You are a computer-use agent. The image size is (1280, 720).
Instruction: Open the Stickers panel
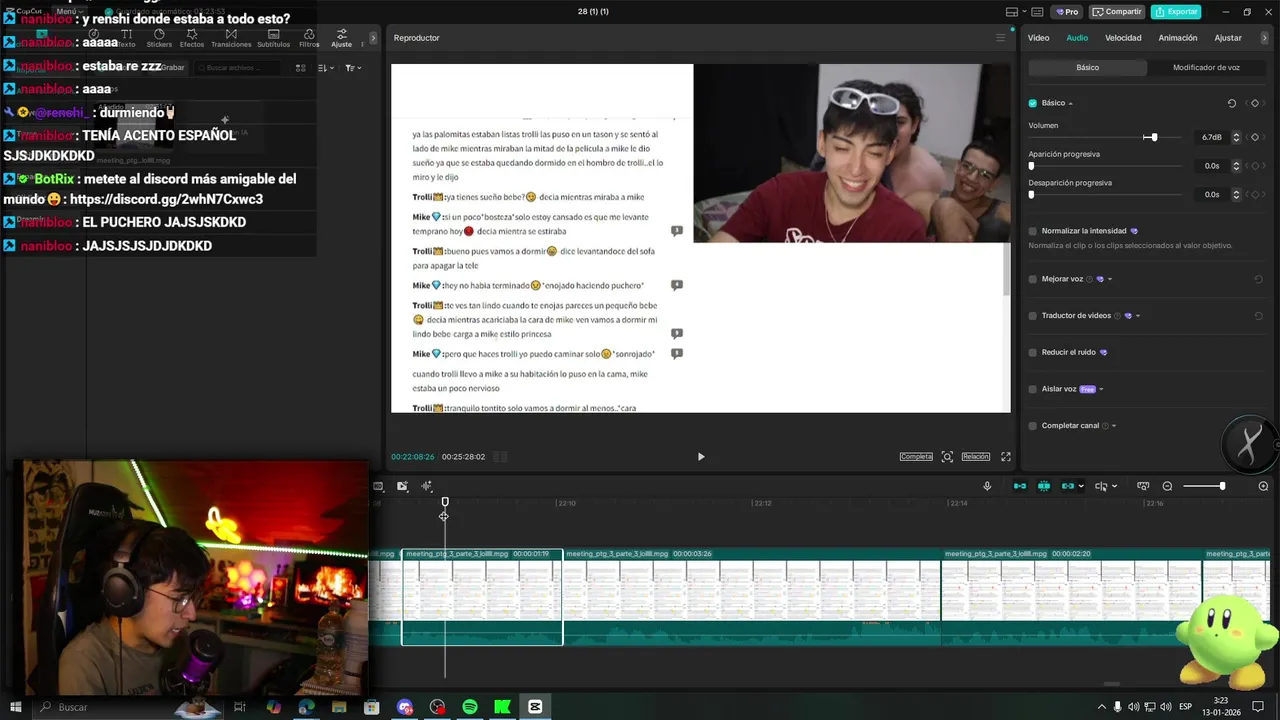click(159, 38)
